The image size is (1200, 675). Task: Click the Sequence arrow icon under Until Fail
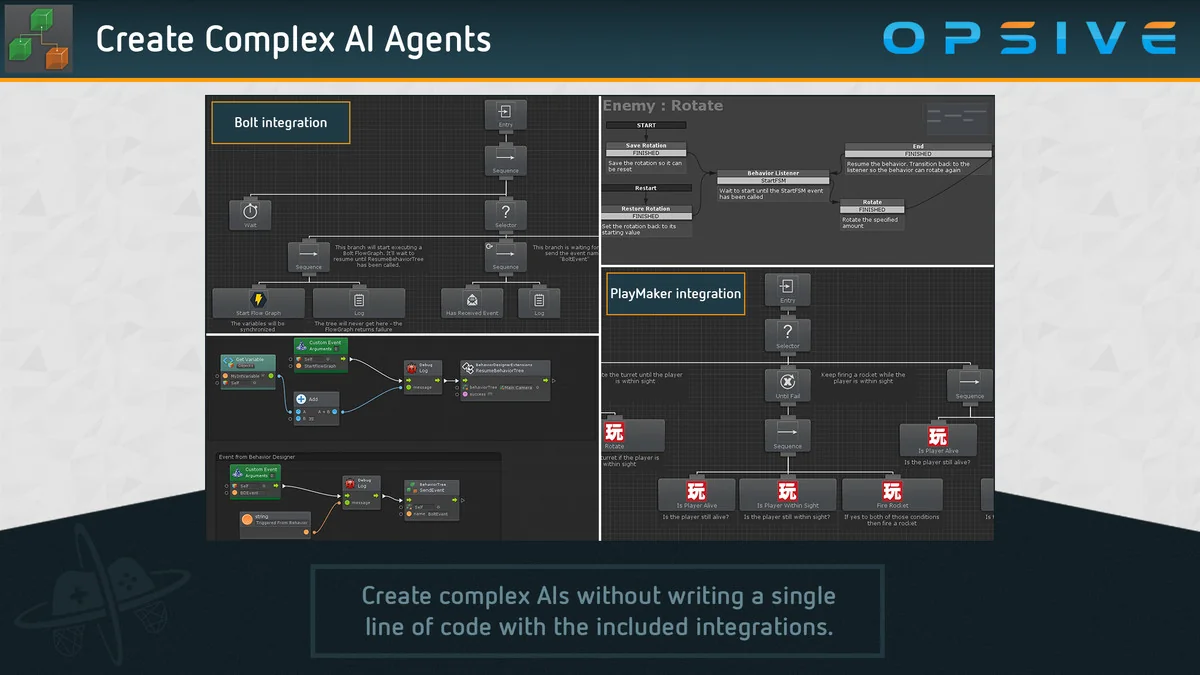786,430
